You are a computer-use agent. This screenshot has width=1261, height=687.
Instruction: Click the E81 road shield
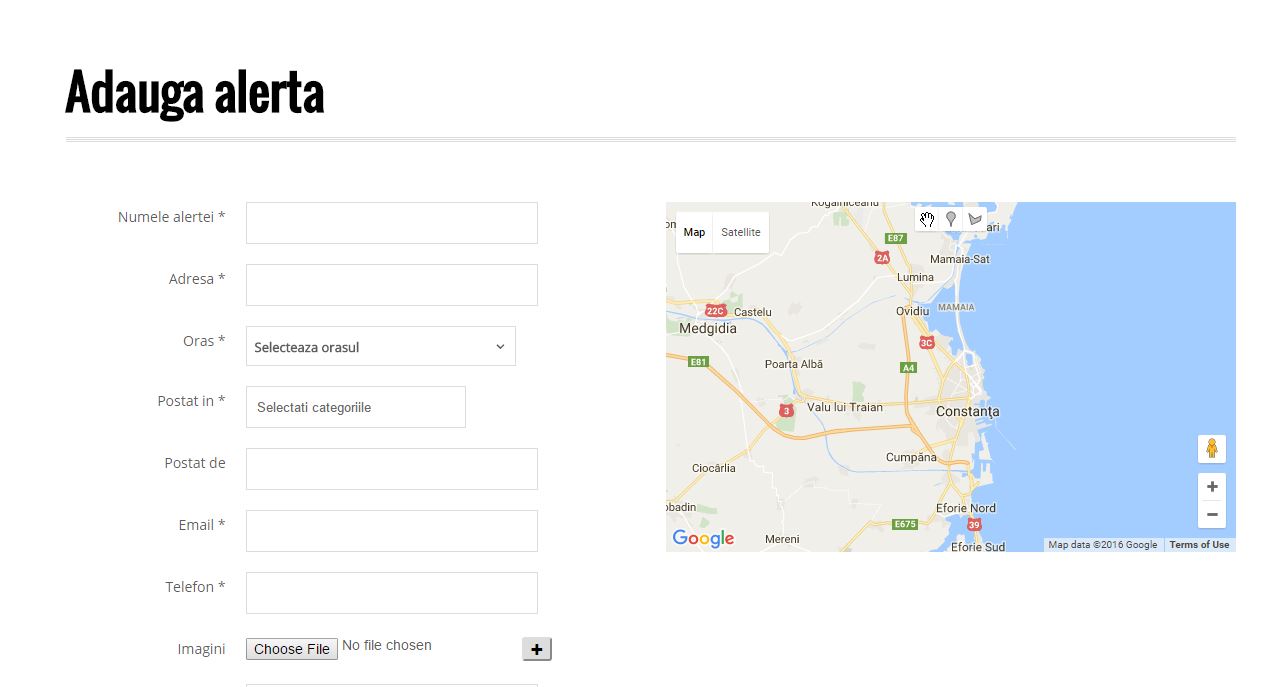pyautogui.click(x=698, y=362)
